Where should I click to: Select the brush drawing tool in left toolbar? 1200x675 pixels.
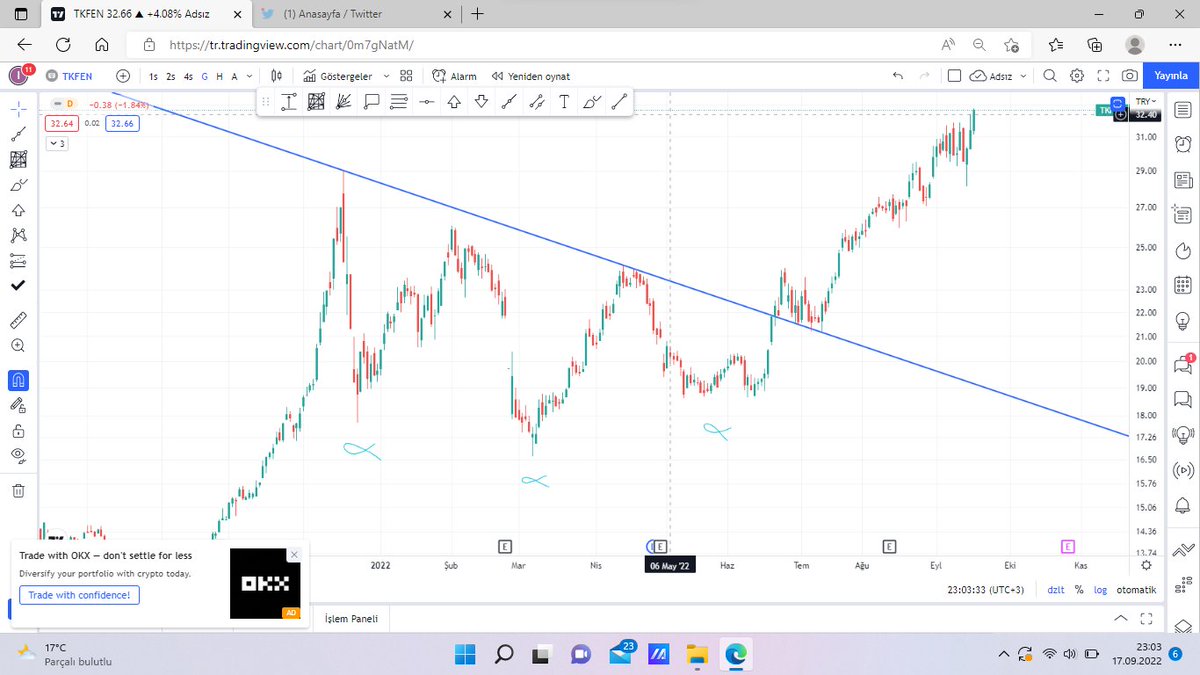coord(18,185)
